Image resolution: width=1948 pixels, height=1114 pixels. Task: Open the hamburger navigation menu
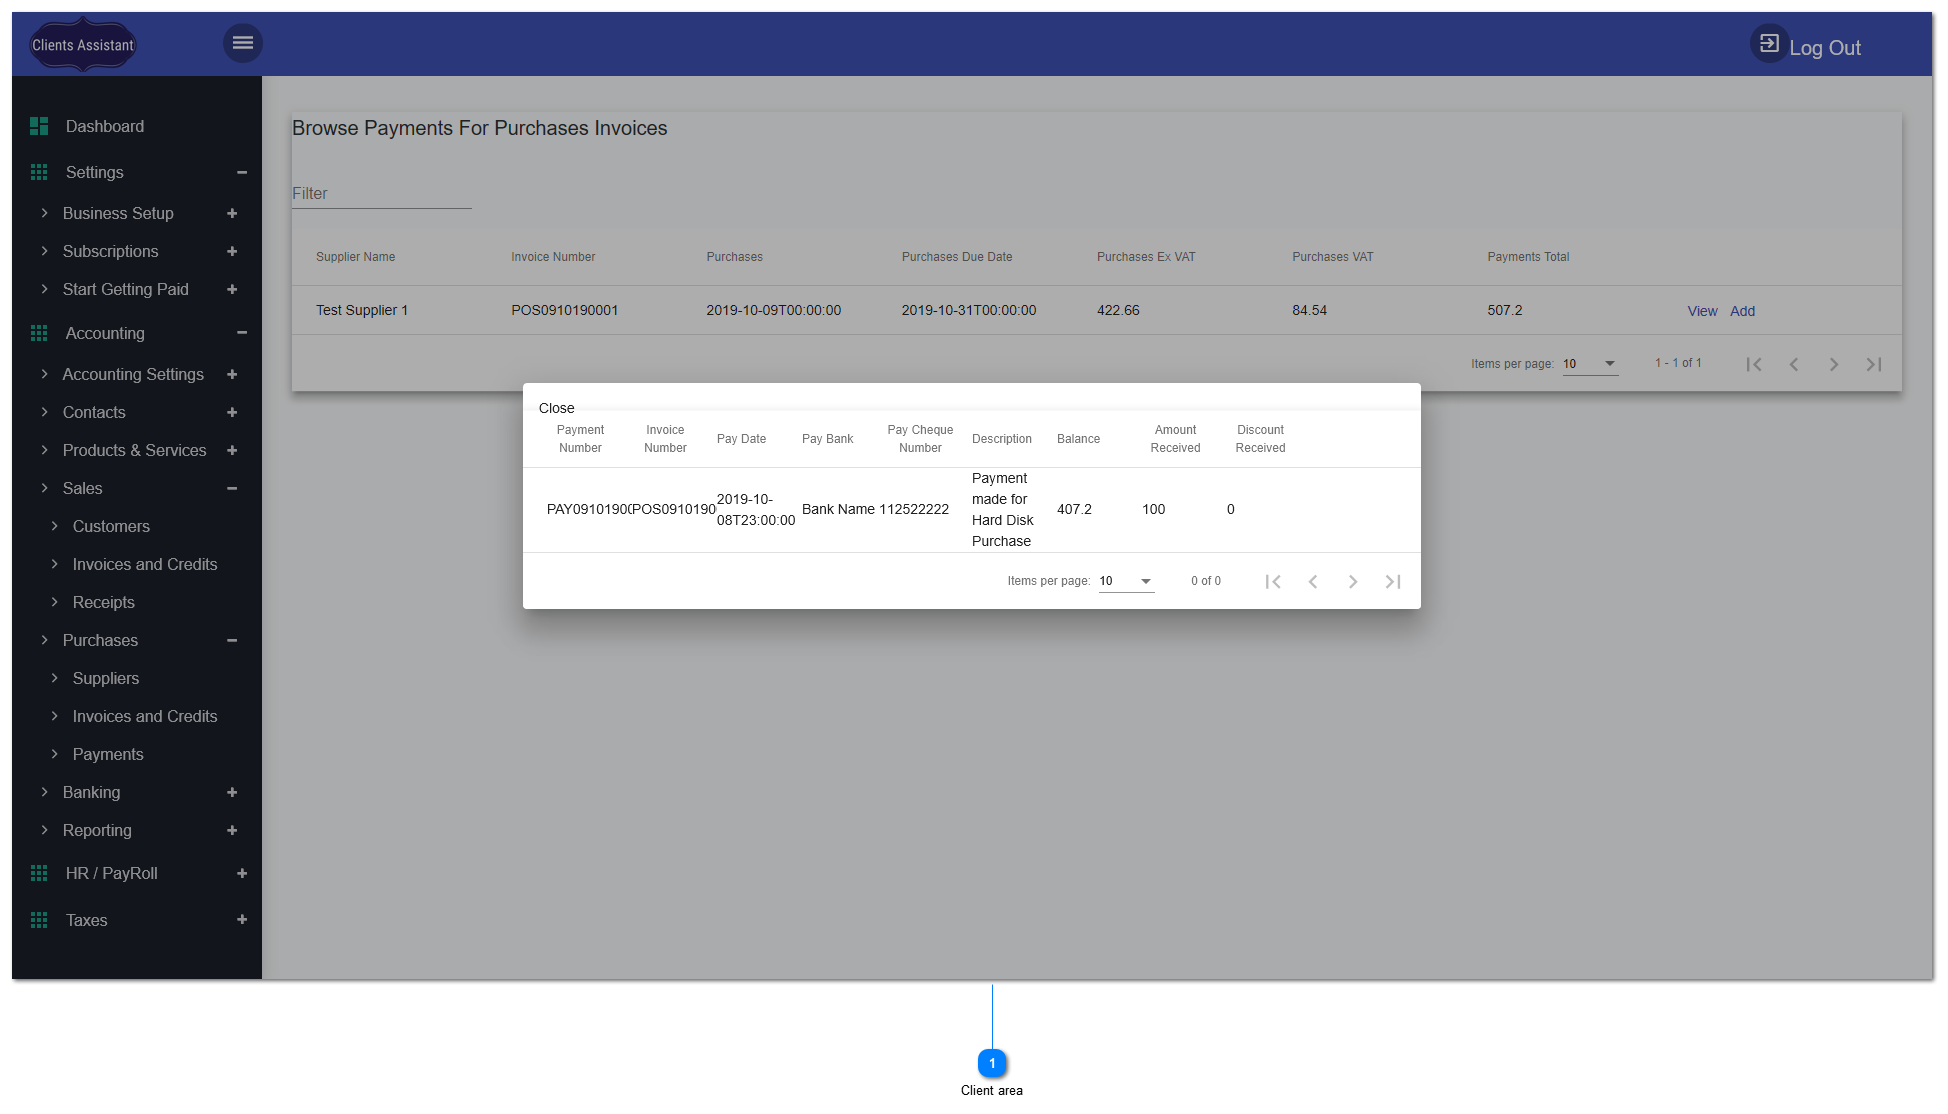pos(242,43)
